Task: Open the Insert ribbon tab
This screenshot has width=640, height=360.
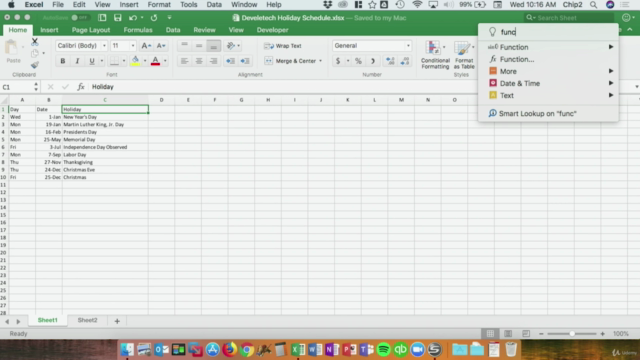Action: point(49,30)
